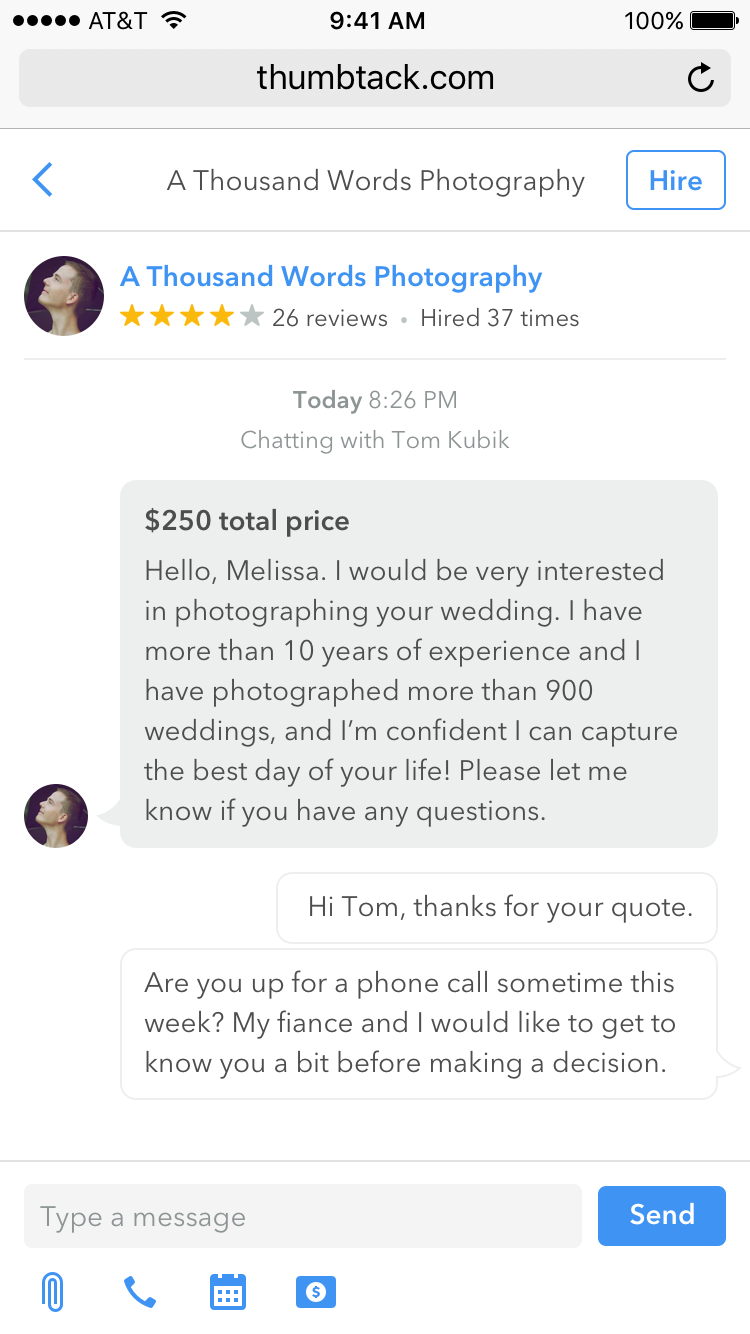Tap the header title A Thousand Words Photography
The height and width of the screenshot is (1334, 750).
coord(375,180)
